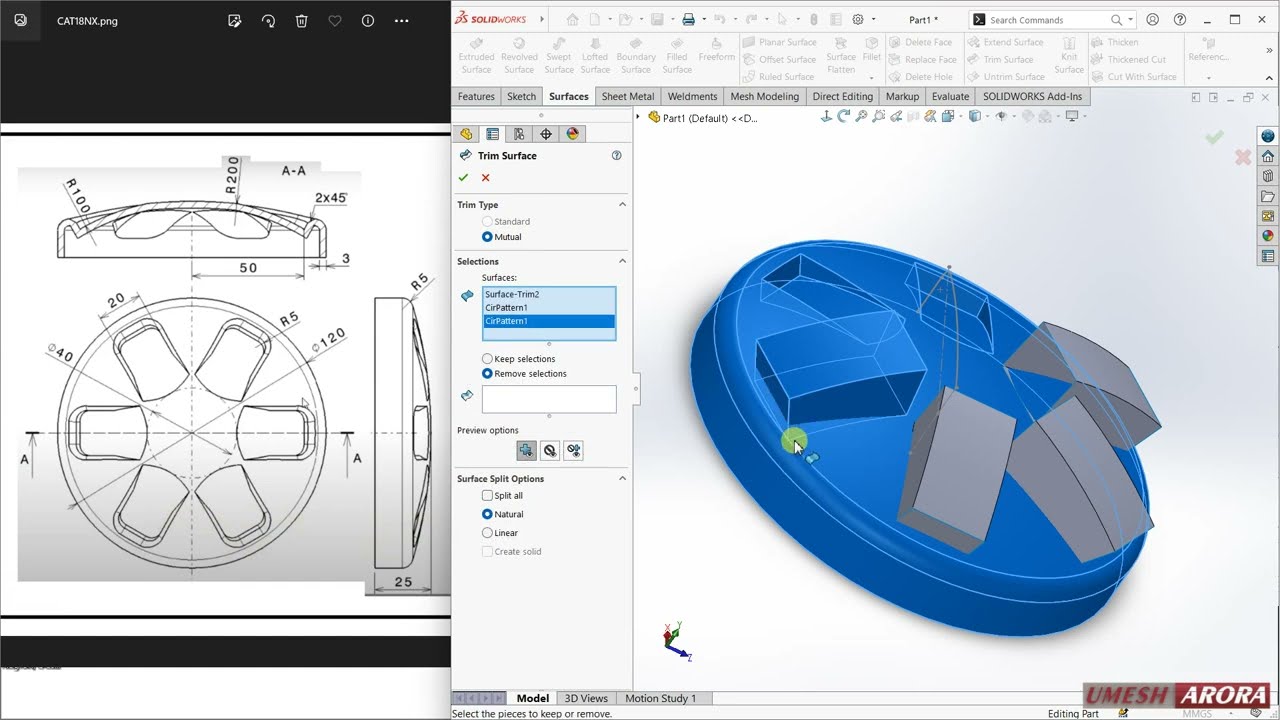This screenshot has width=1280, height=720.
Task: Open user login account icon
Action: point(1153,19)
